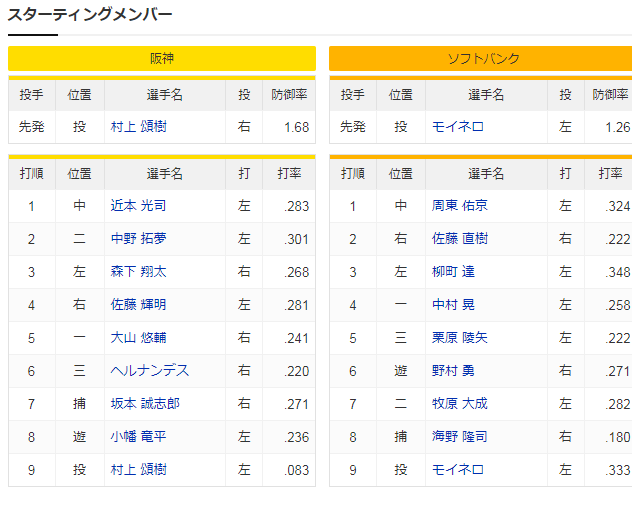
Task: Click the 野村 勇 player link
Action: pyautogui.click(x=453, y=371)
